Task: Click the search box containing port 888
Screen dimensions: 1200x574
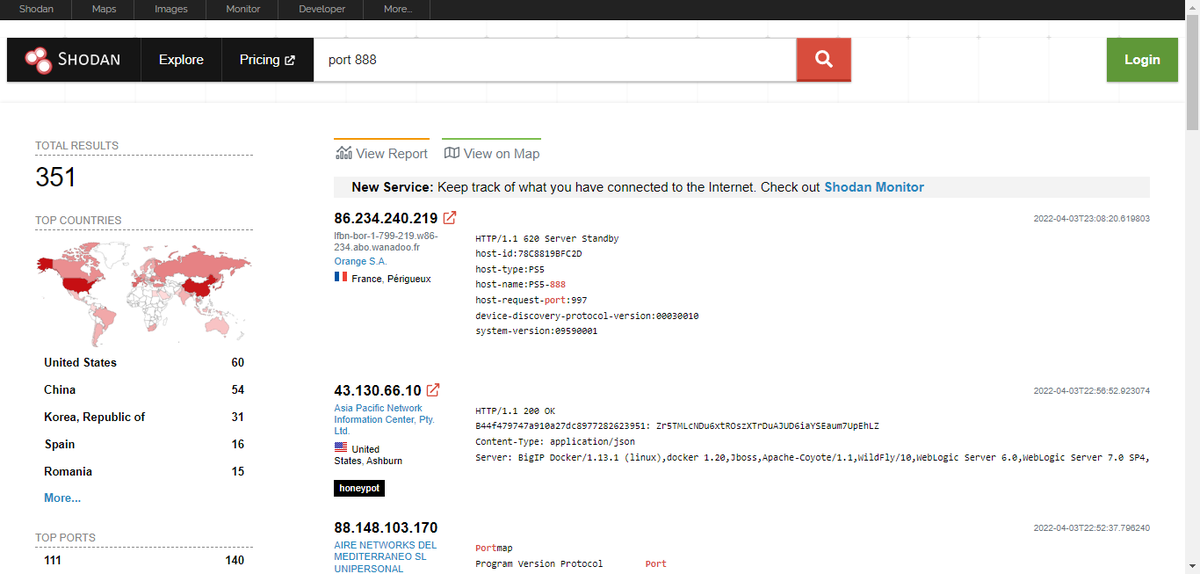Action: click(x=555, y=60)
